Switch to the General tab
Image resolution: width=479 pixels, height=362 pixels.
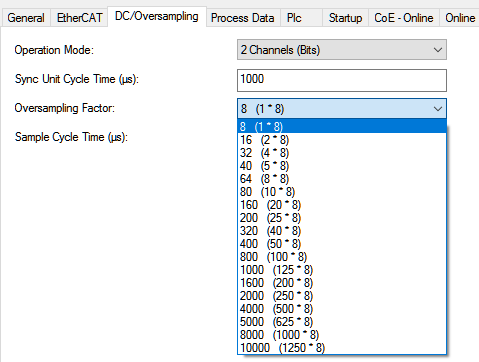click(x=26, y=18)
